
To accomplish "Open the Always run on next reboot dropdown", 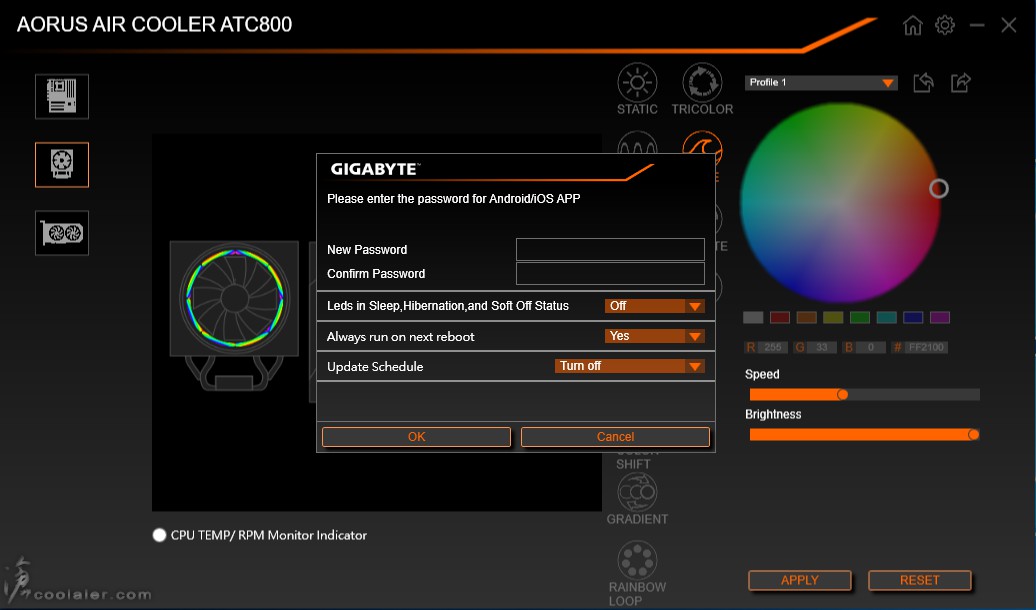I will click(x=654, y=336).
